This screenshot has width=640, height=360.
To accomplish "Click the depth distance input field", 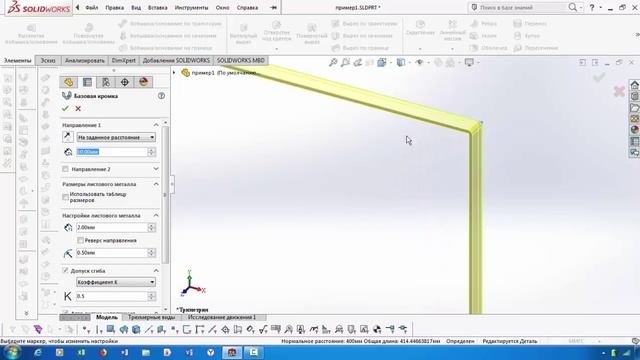I will [x=112, y=152].
